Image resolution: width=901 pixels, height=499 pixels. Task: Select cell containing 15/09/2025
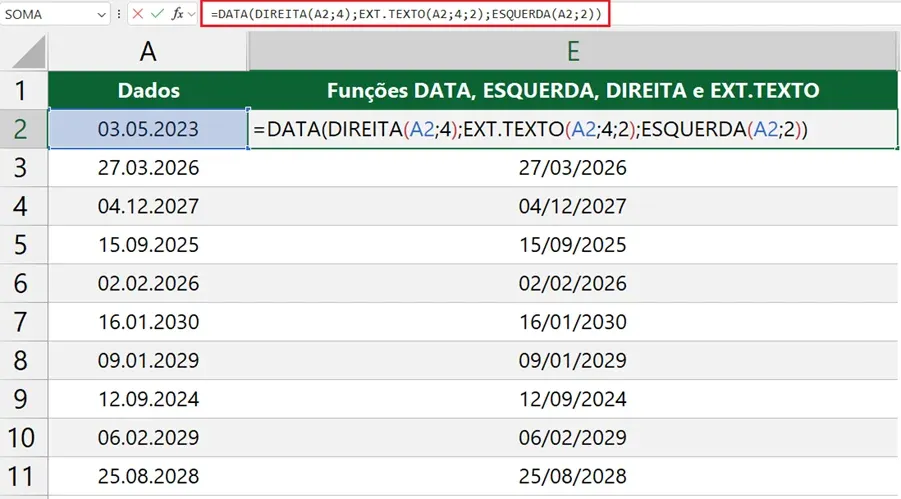(x=573, y=244)
